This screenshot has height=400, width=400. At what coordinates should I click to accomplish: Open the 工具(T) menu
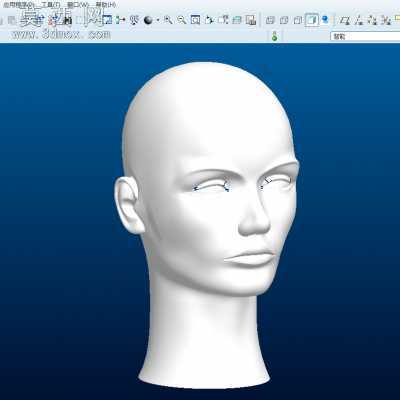51,5
